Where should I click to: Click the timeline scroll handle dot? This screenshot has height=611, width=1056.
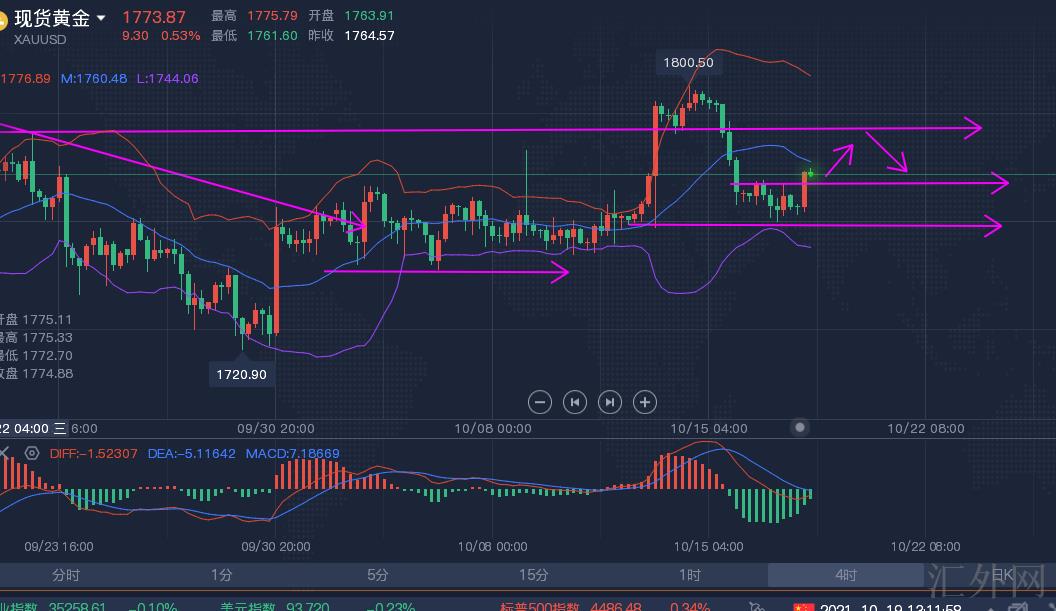pos(800,427)
